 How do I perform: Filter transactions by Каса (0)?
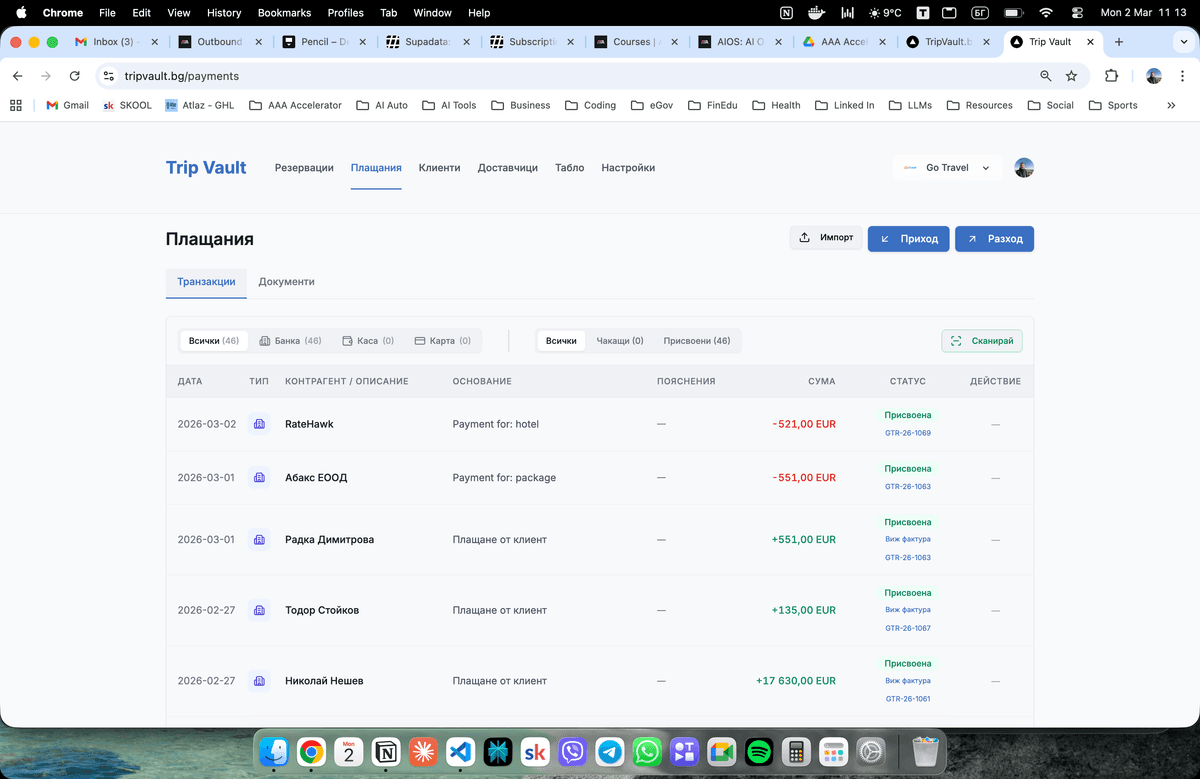click(368, 341)
